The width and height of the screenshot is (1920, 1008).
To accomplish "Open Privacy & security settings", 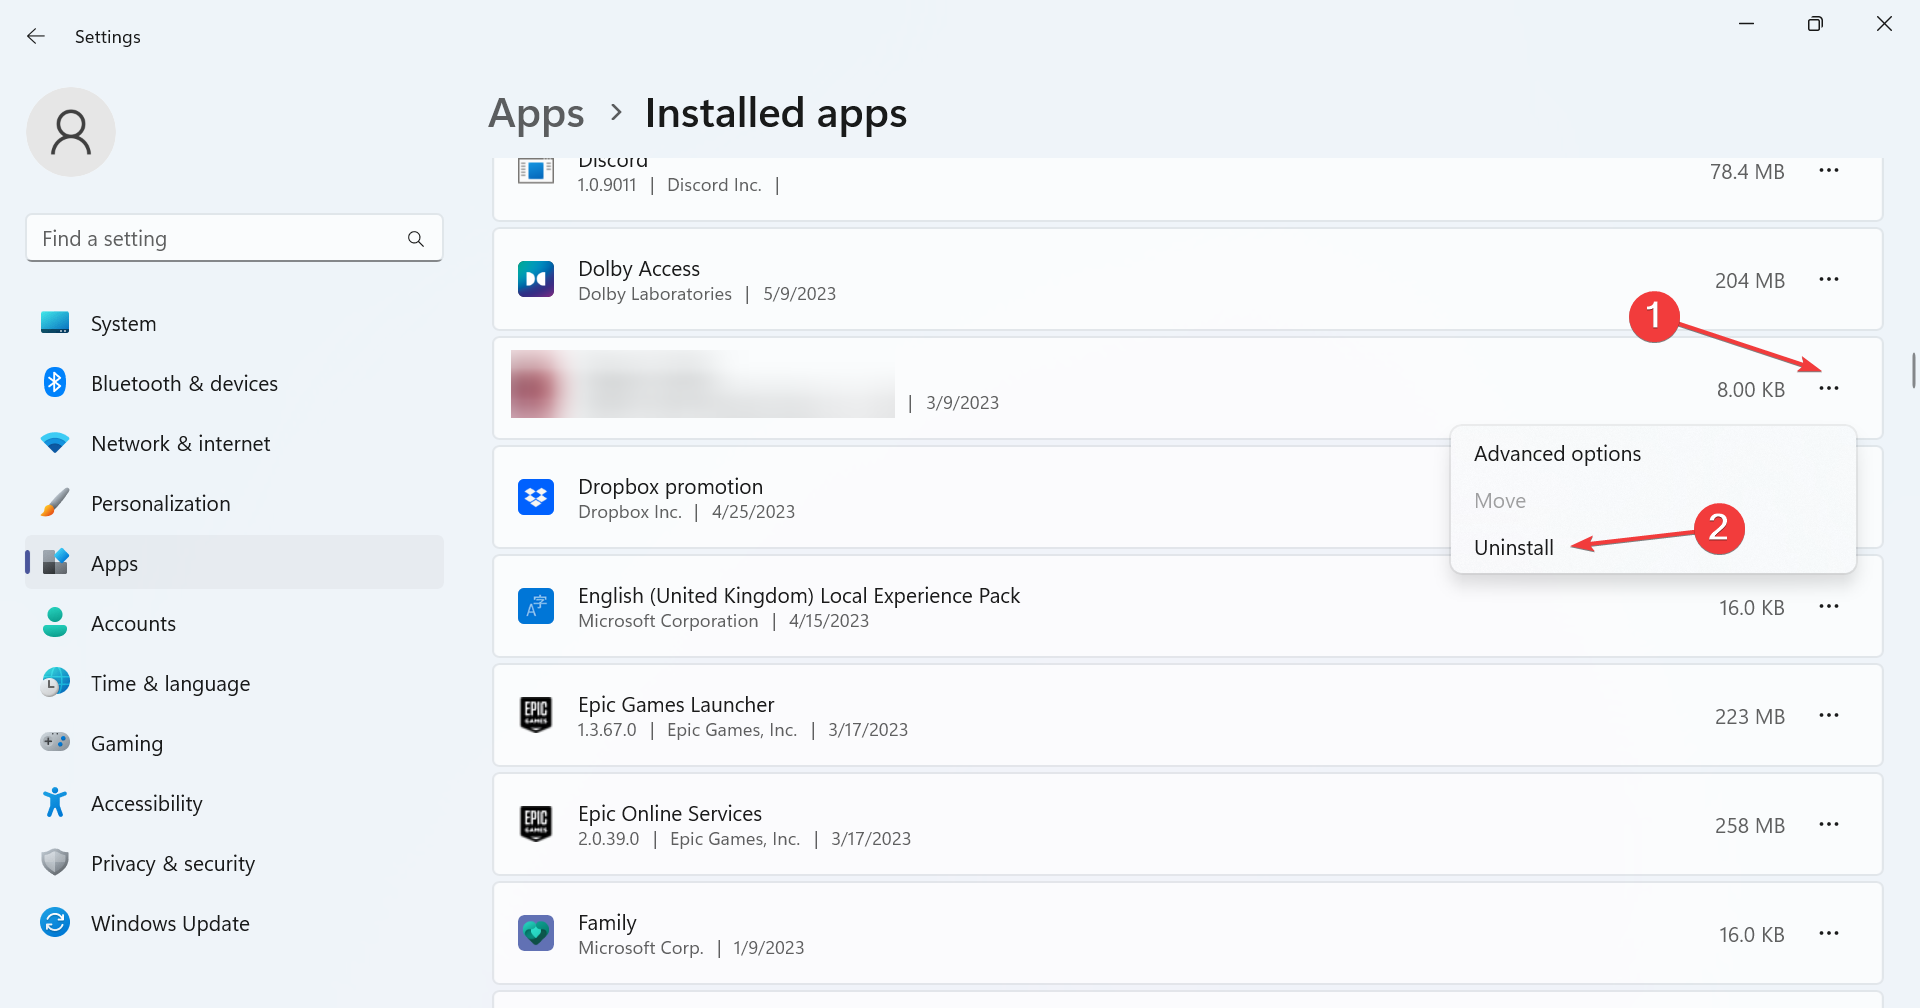I will [234, 863].
